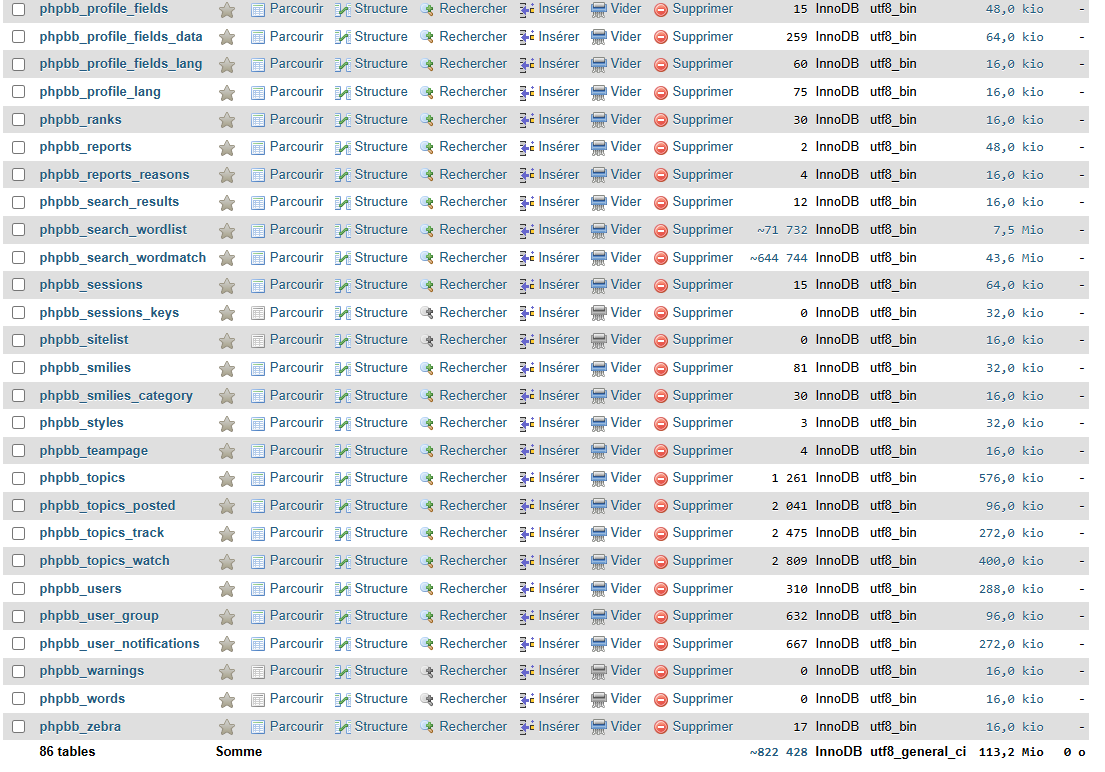Click Search icon for phpbb_smilies
The image size is (1105, 772).
(426, 369)
